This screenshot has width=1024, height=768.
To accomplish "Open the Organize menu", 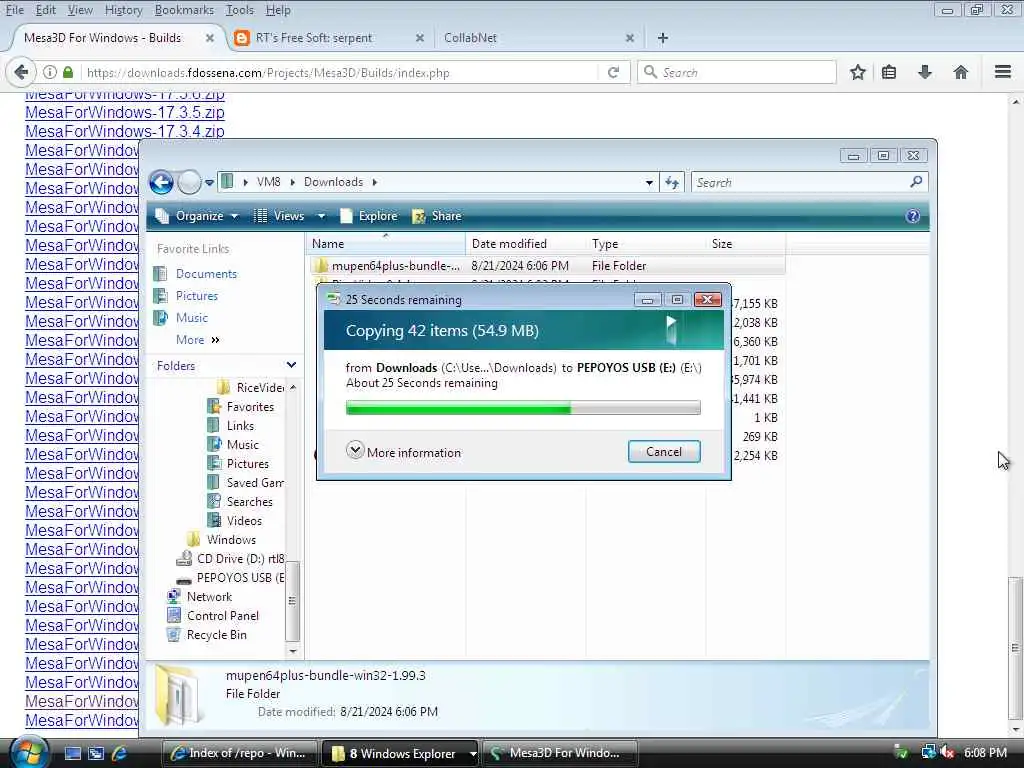I will point(198,216).
